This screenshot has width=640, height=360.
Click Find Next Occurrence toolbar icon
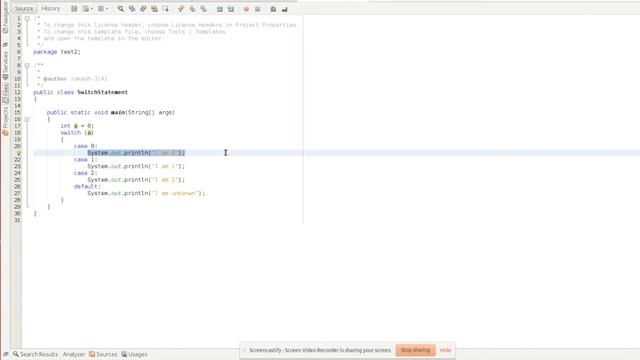pos(143,9)
